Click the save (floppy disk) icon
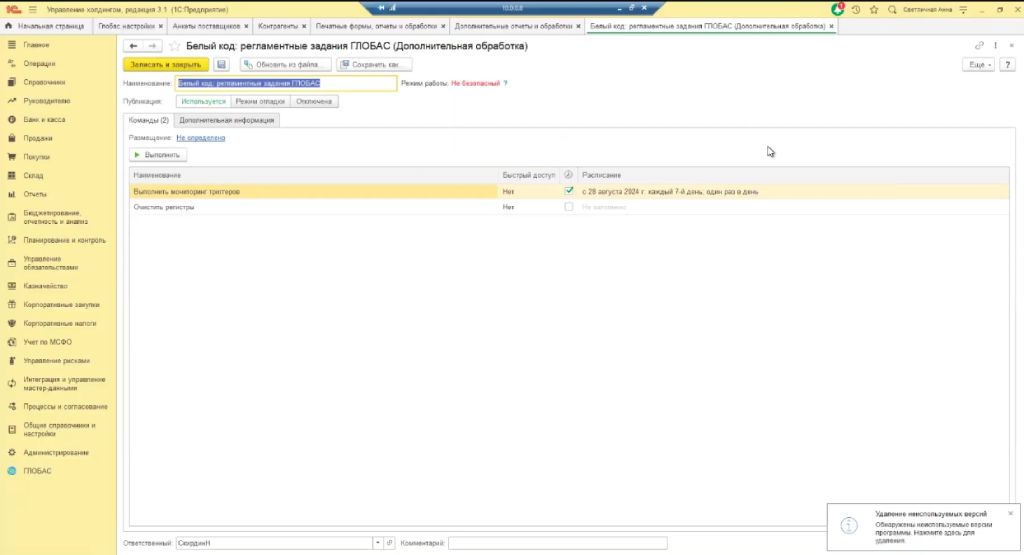Screen dimensions: 1024x555 [x=222, y=65]
